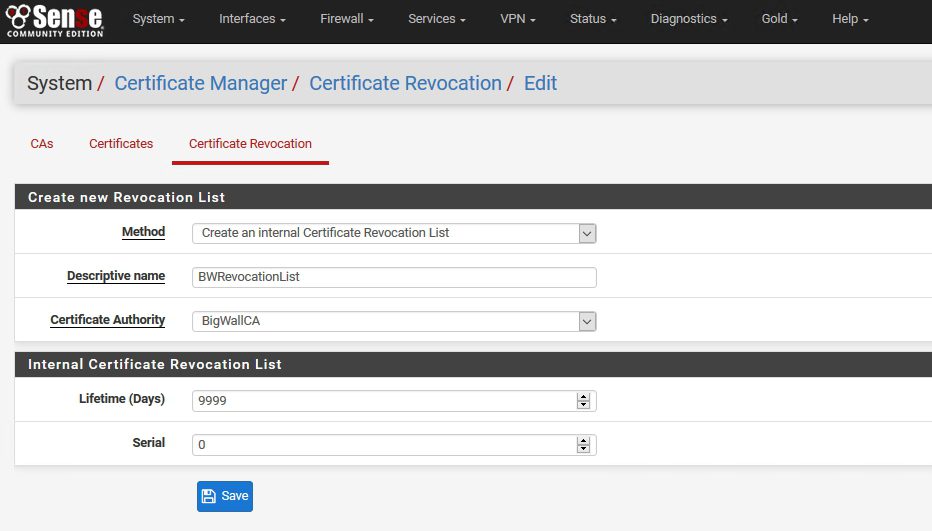
Task: Switch to the CAs tab
Action: tap(42, 144)
